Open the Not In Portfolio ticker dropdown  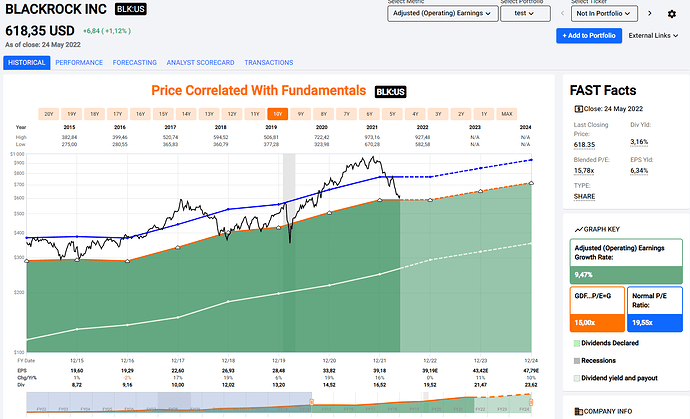pos(604,13)
